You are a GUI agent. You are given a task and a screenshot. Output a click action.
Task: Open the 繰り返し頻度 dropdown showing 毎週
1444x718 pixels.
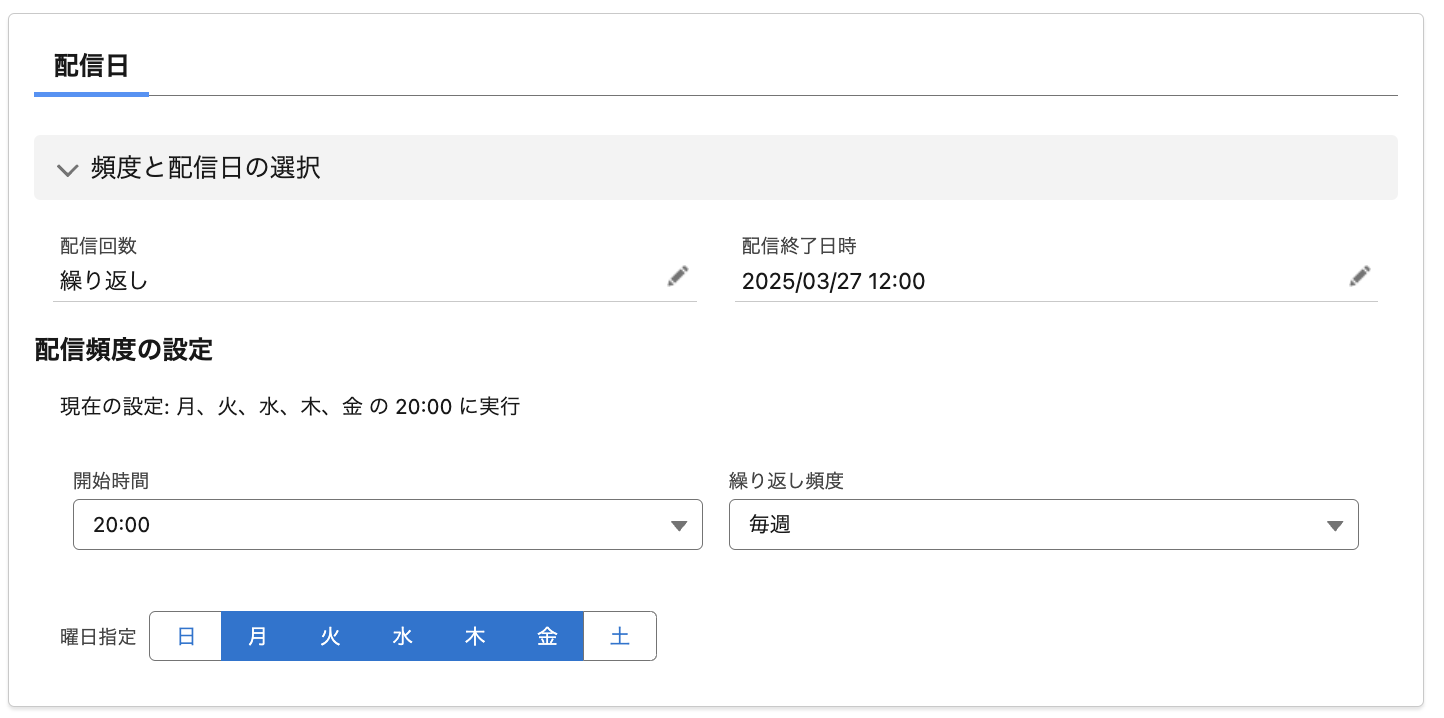coord(1043,525)
